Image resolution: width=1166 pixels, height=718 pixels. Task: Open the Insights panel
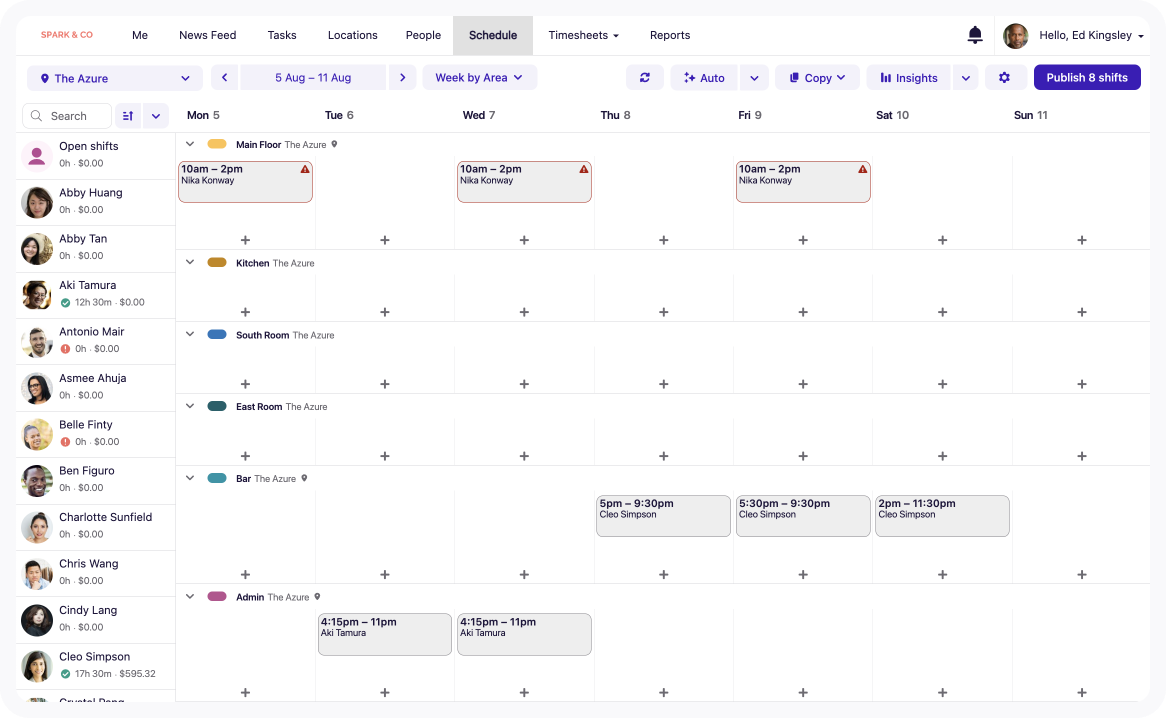tap(907, 77)
